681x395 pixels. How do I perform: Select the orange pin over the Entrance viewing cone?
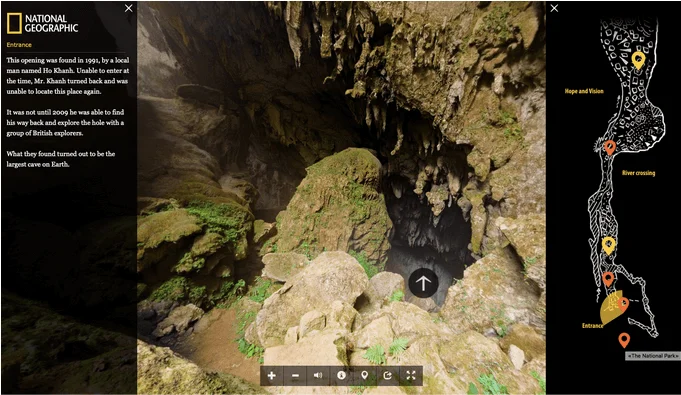point(623,305)
